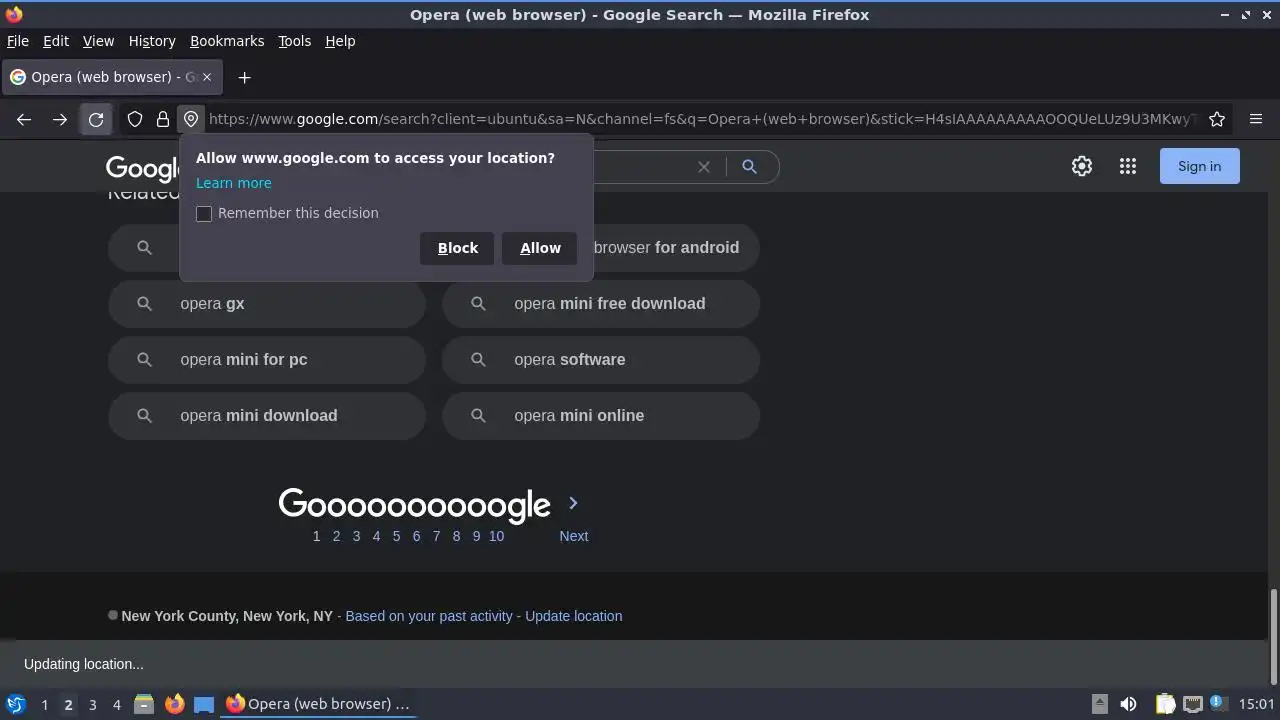Search related 'browser for android'
Viewport: 1280px width, 720px height.
(676, 248)
